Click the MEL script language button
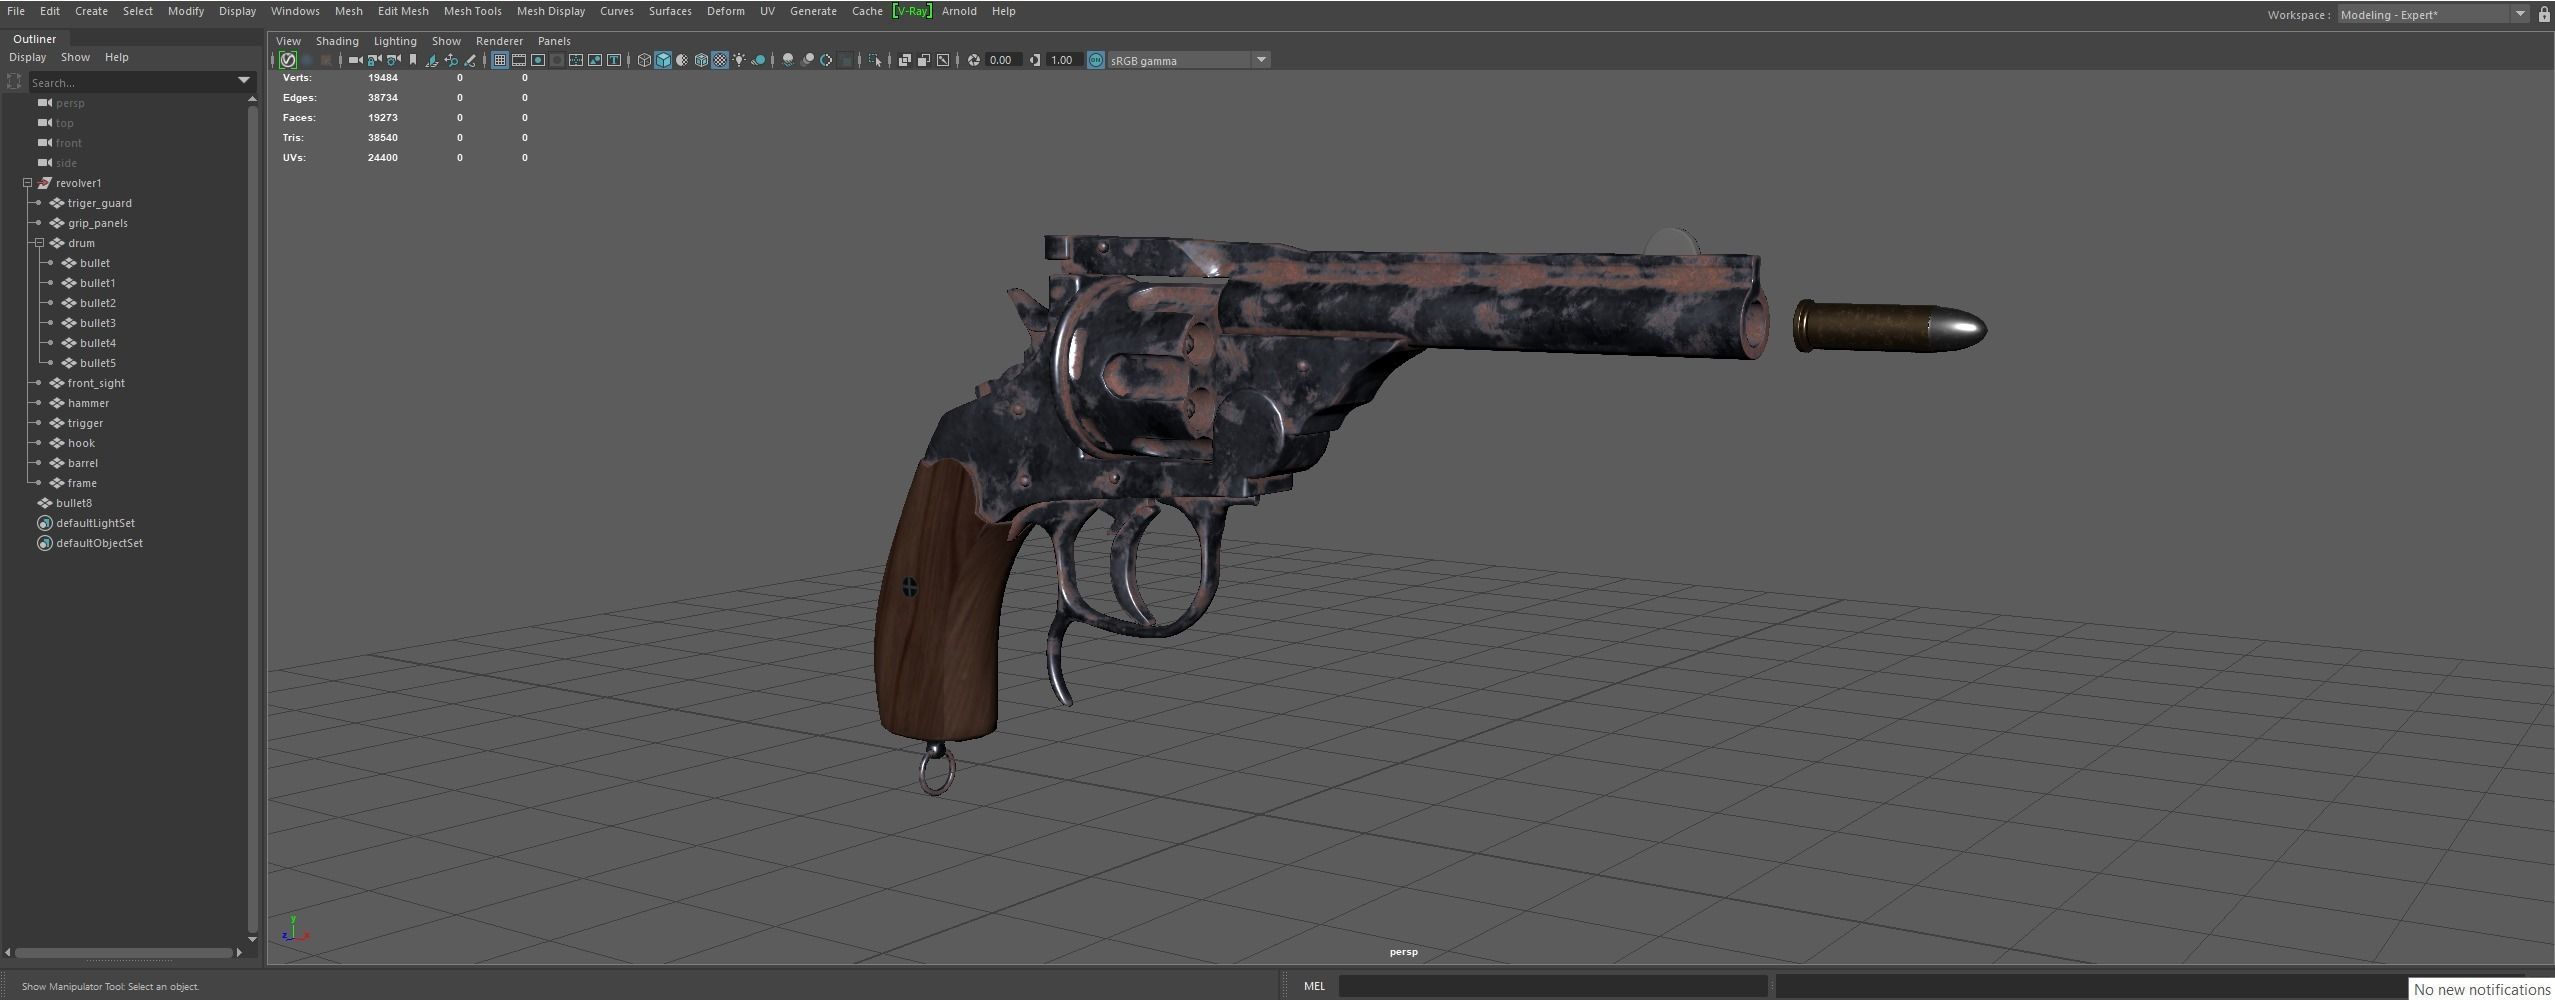Image resolution: width=2555 pixels, height=1000 pixels. [x=1314, y=986]
